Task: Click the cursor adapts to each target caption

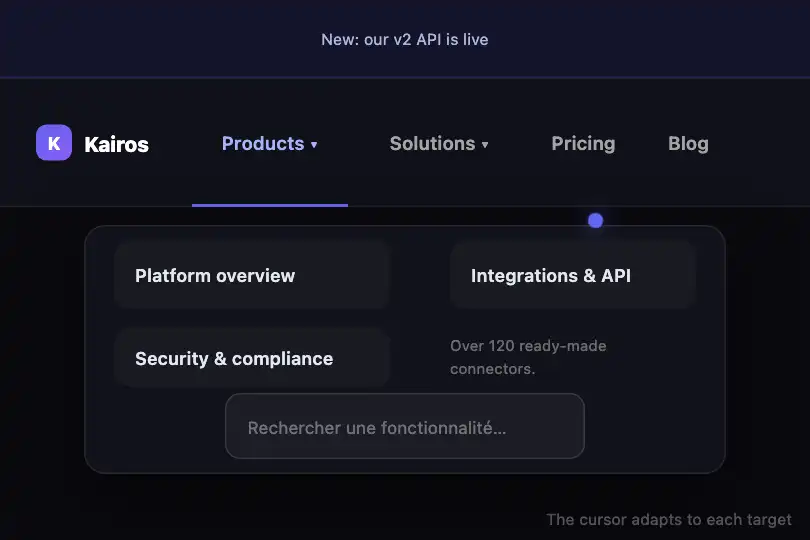Action: coord(669,519)
